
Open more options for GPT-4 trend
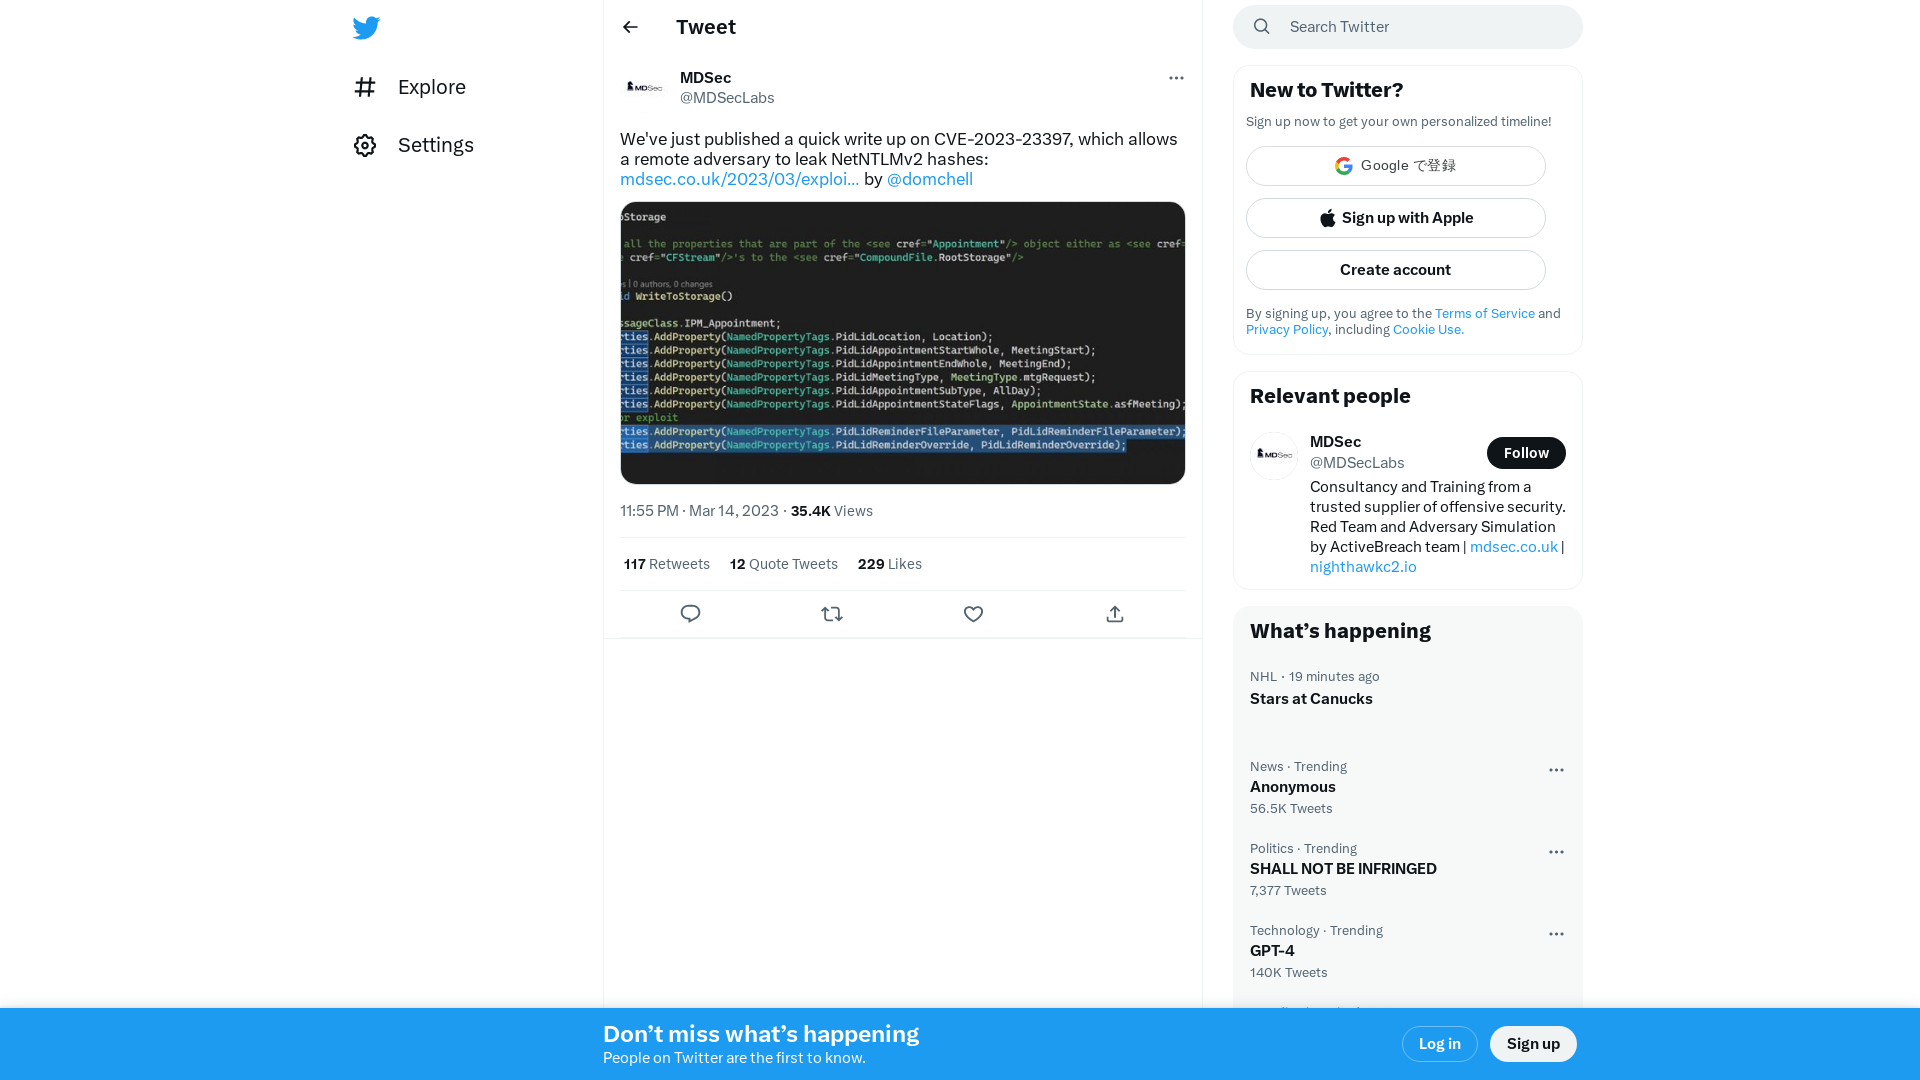coord(1556,934)
